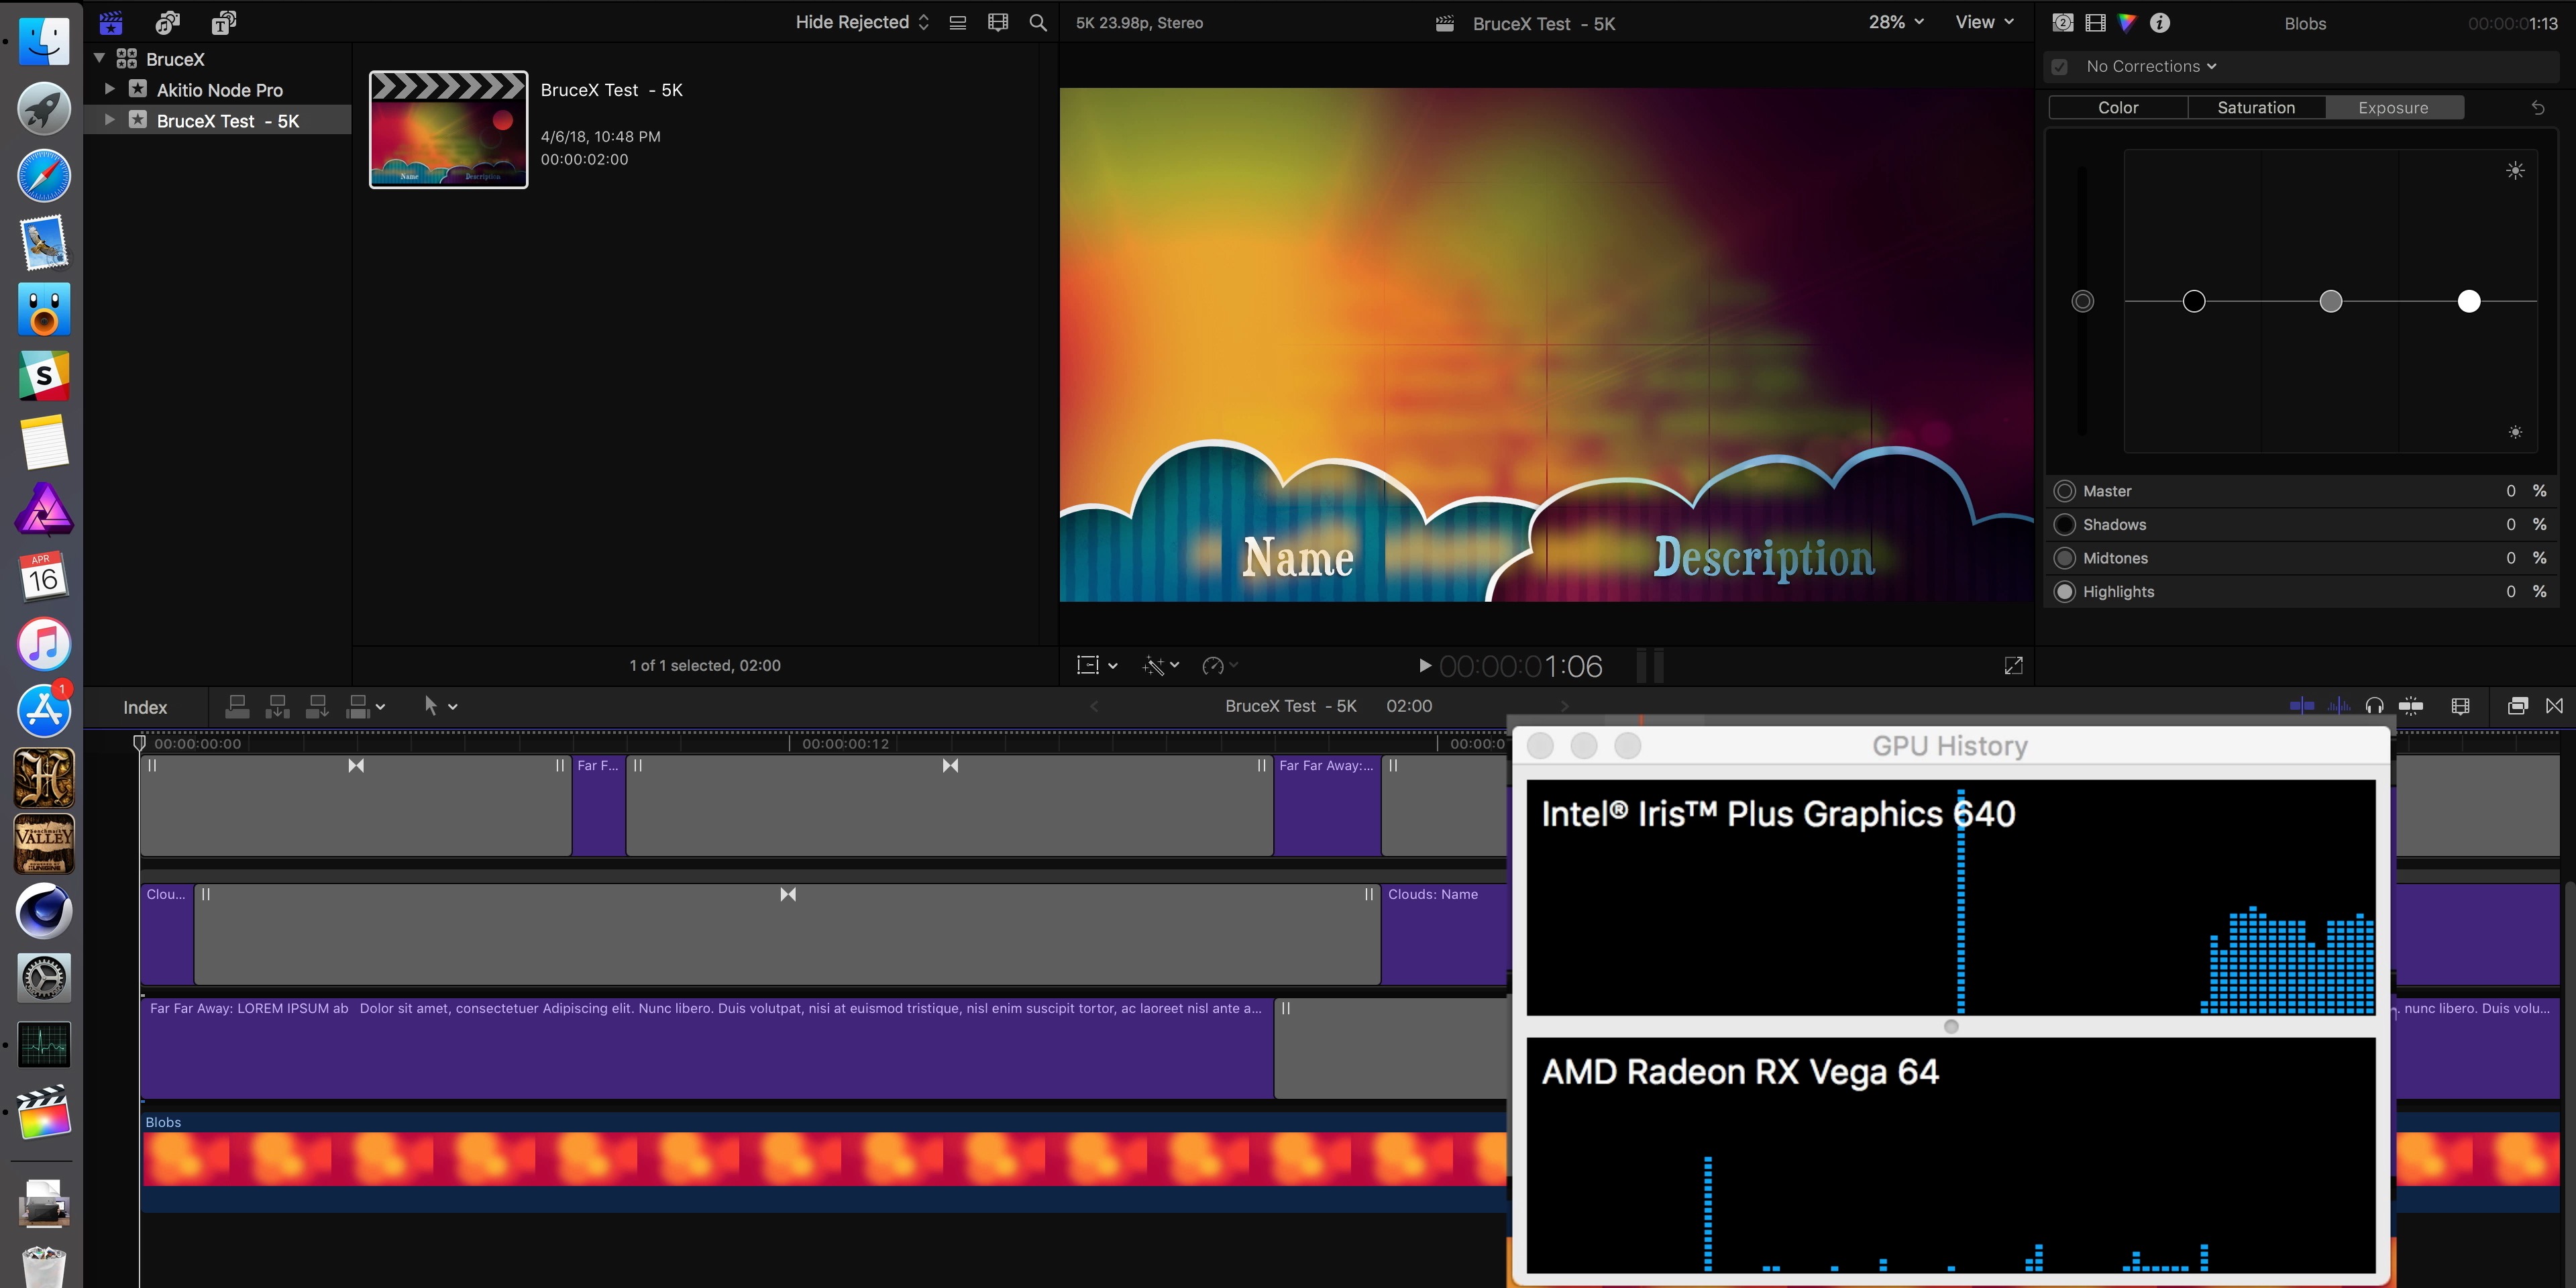Show the Color Inspector
The width and height of the screenshot is (2576, 1288).
click(2127, 22)
